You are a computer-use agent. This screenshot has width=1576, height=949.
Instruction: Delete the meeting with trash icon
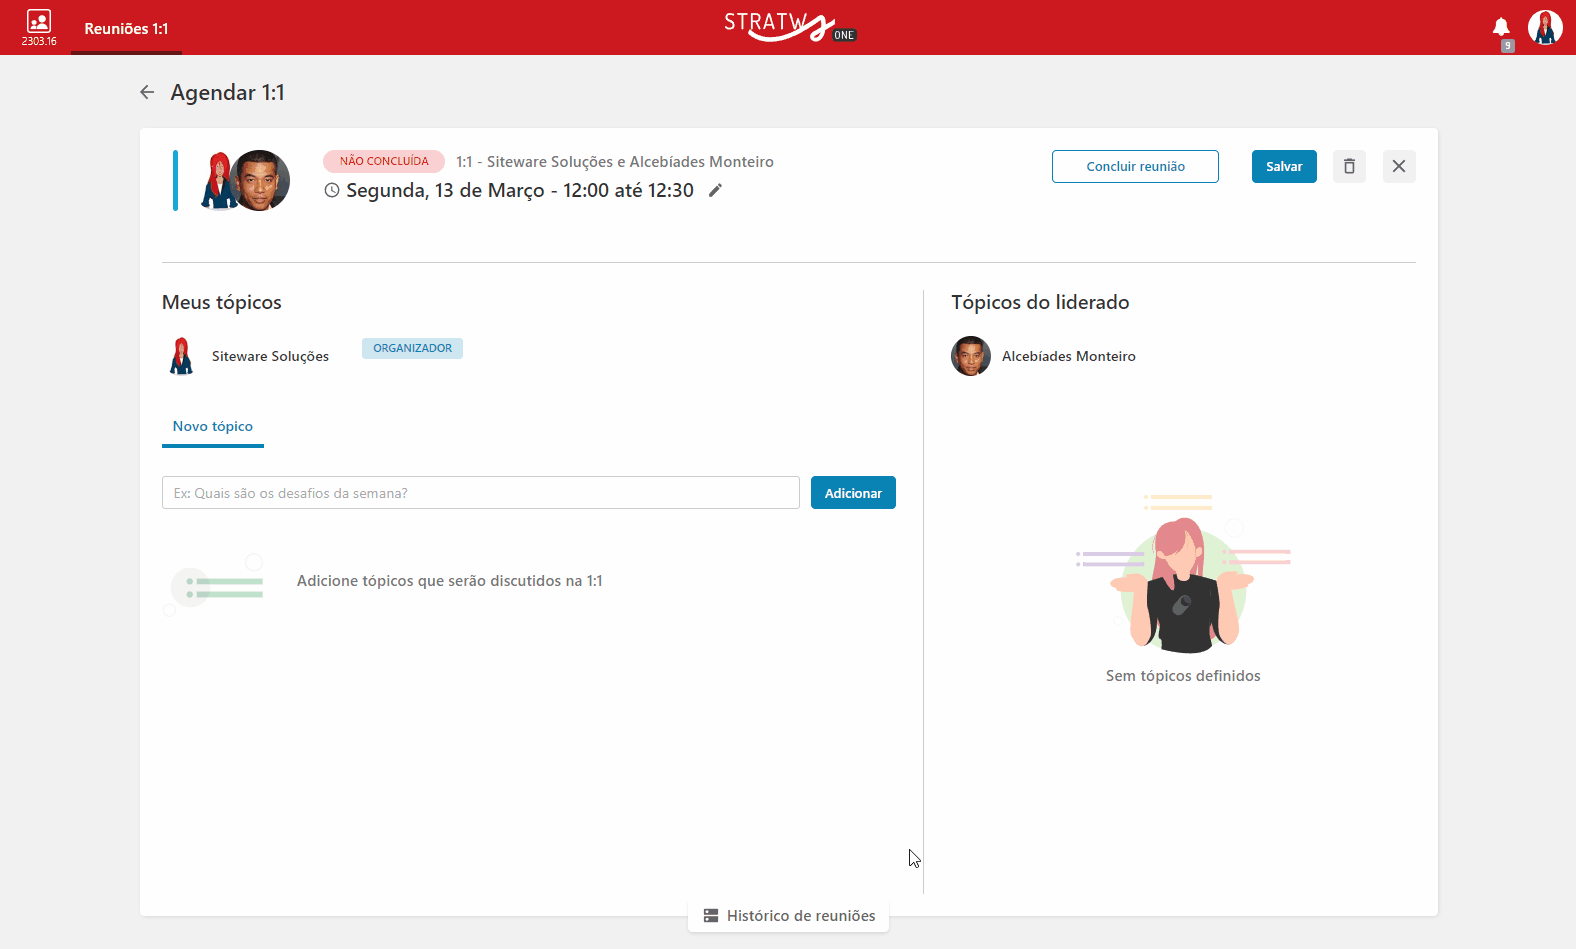pos(1349,167)
